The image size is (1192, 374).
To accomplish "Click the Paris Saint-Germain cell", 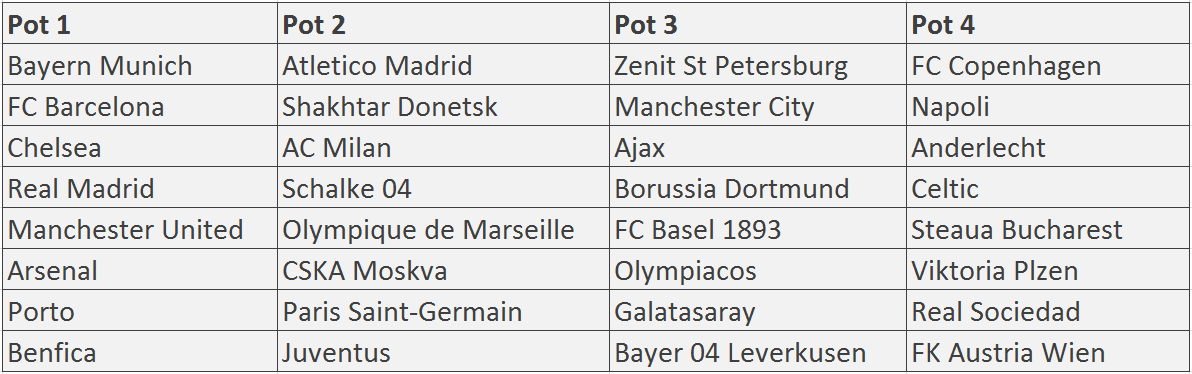I will (x=443, y=312).
